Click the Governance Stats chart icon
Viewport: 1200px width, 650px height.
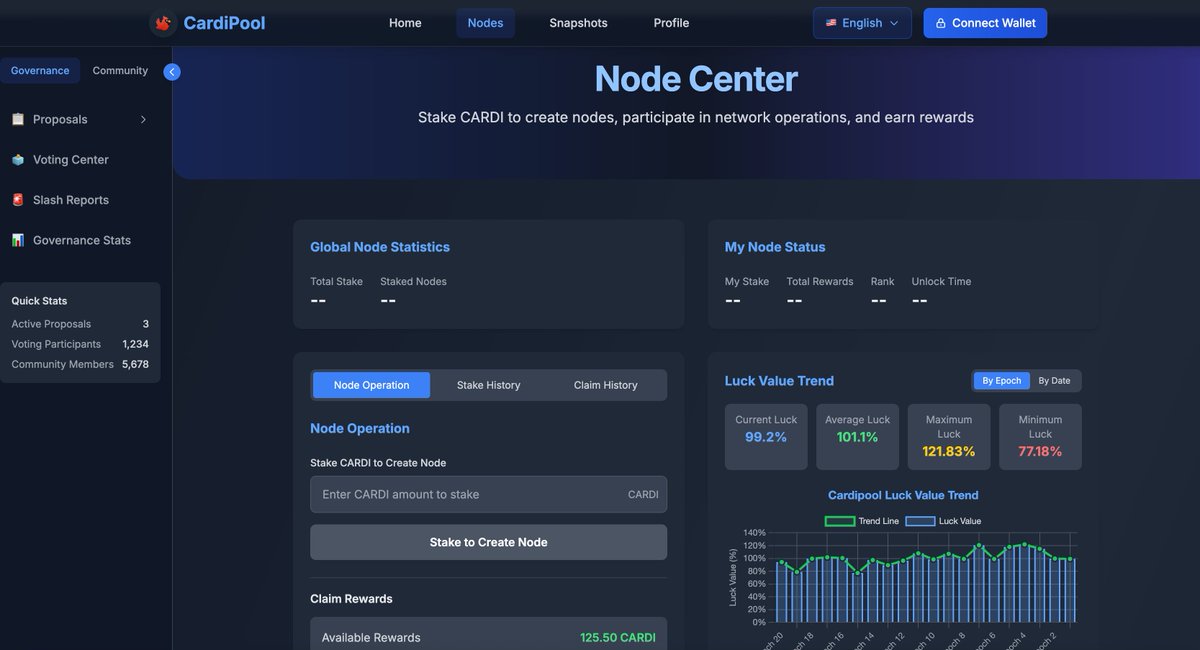pyautogui.click(x=18, y=240)
